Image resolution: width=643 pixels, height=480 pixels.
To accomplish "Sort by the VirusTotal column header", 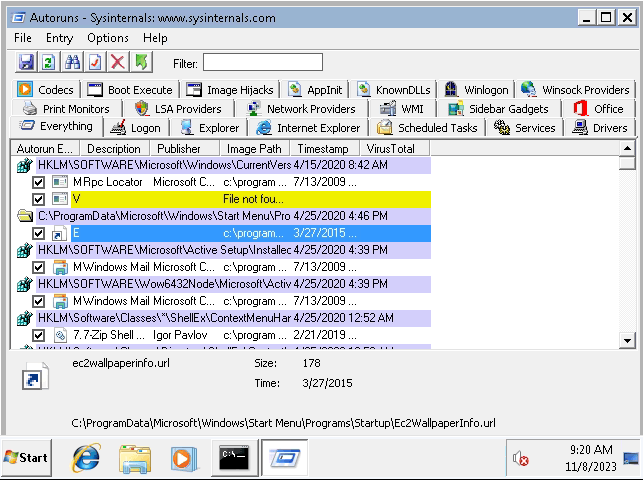I will (x=394, y=148).
